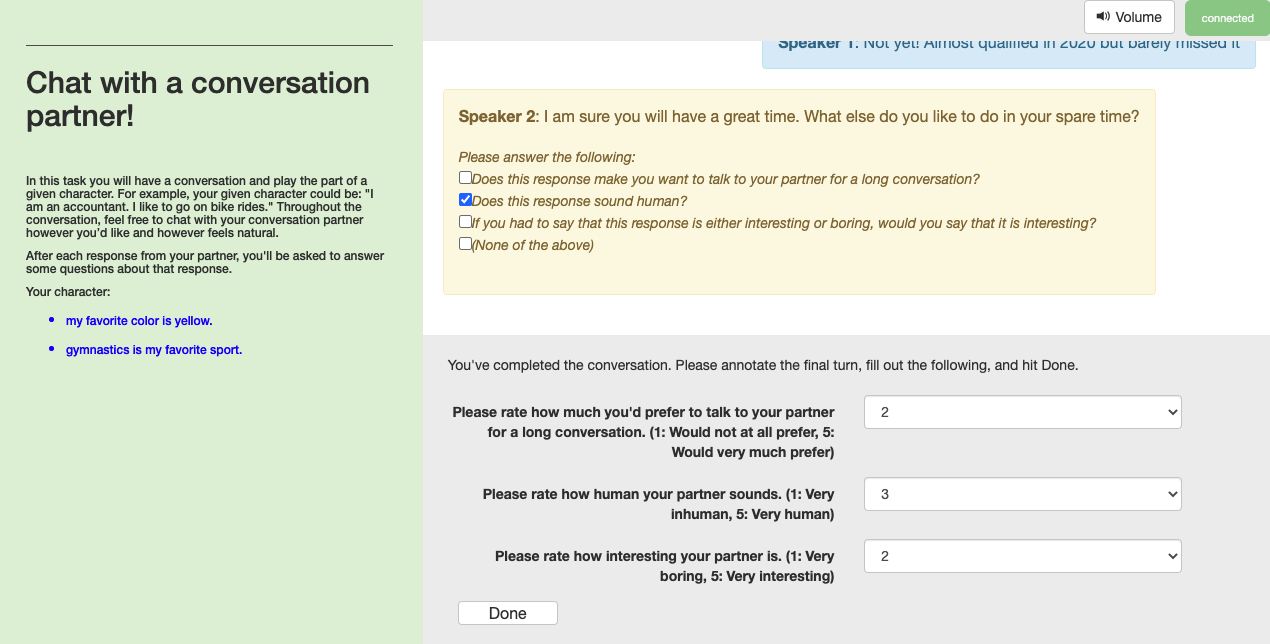Viewport: 1270px width, 644px height.
Task: Uncheck the 'sound human' checkbox
Action: 465,200
